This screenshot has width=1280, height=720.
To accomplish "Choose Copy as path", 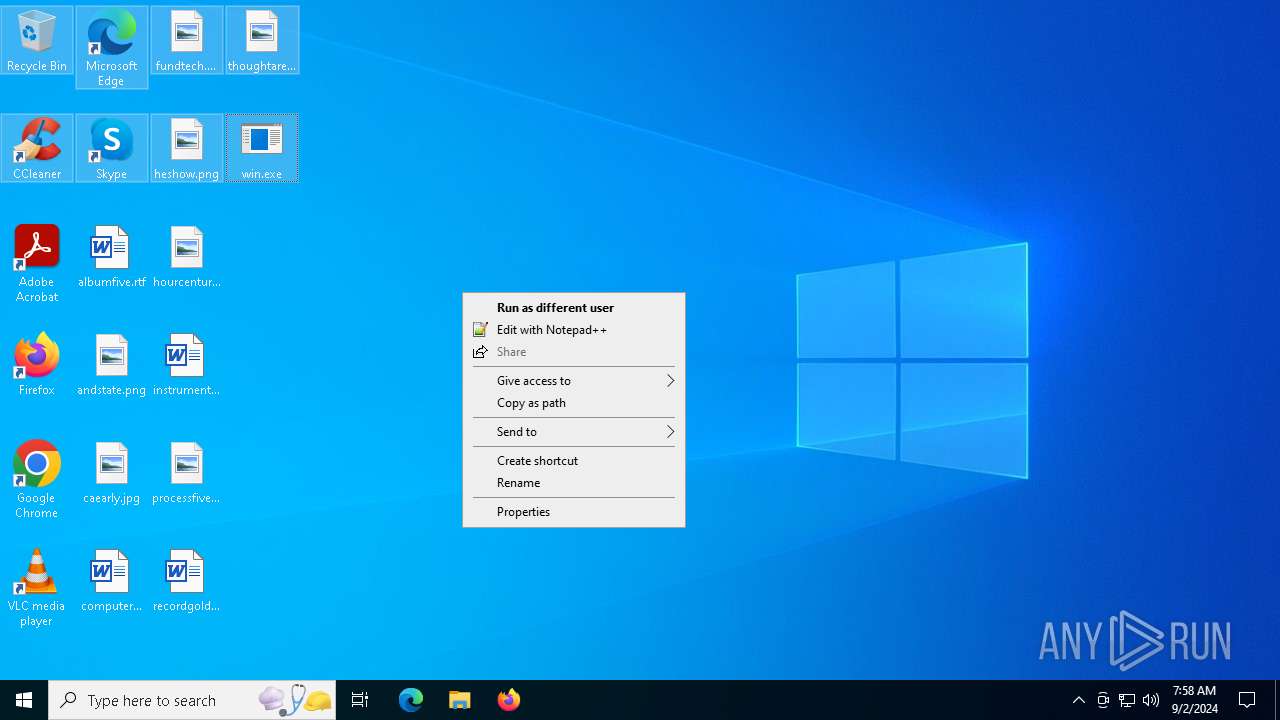I will pos(574,403).
